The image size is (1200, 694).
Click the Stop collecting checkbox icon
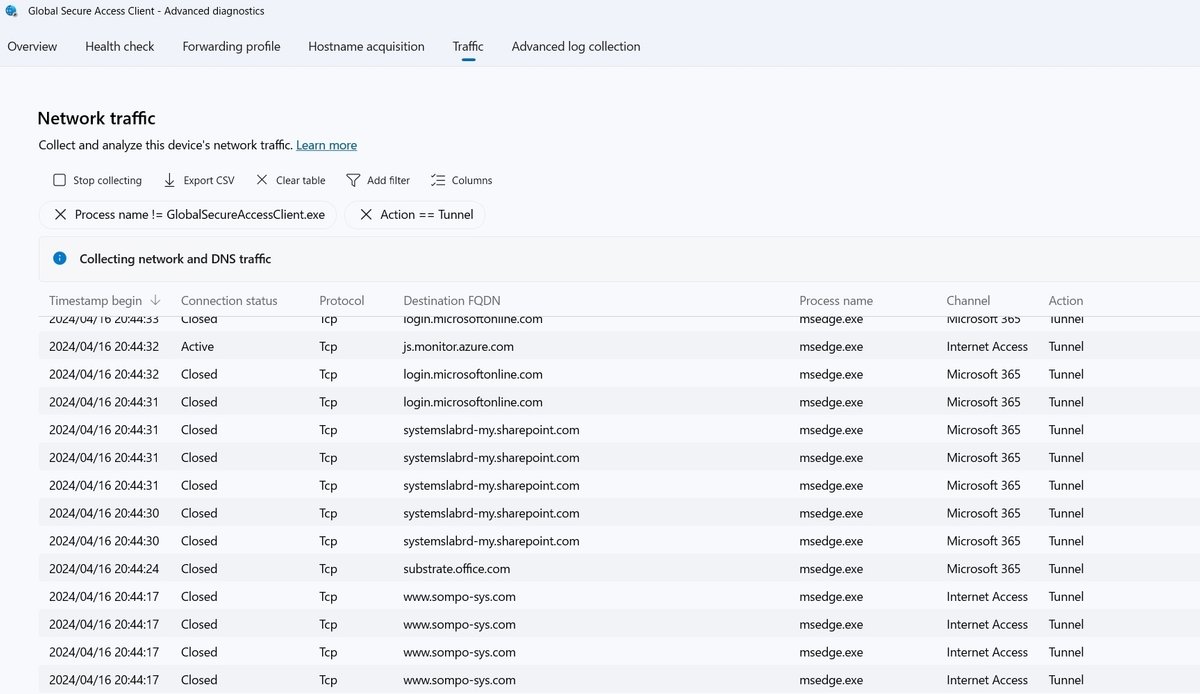click(x=59, y=180)
